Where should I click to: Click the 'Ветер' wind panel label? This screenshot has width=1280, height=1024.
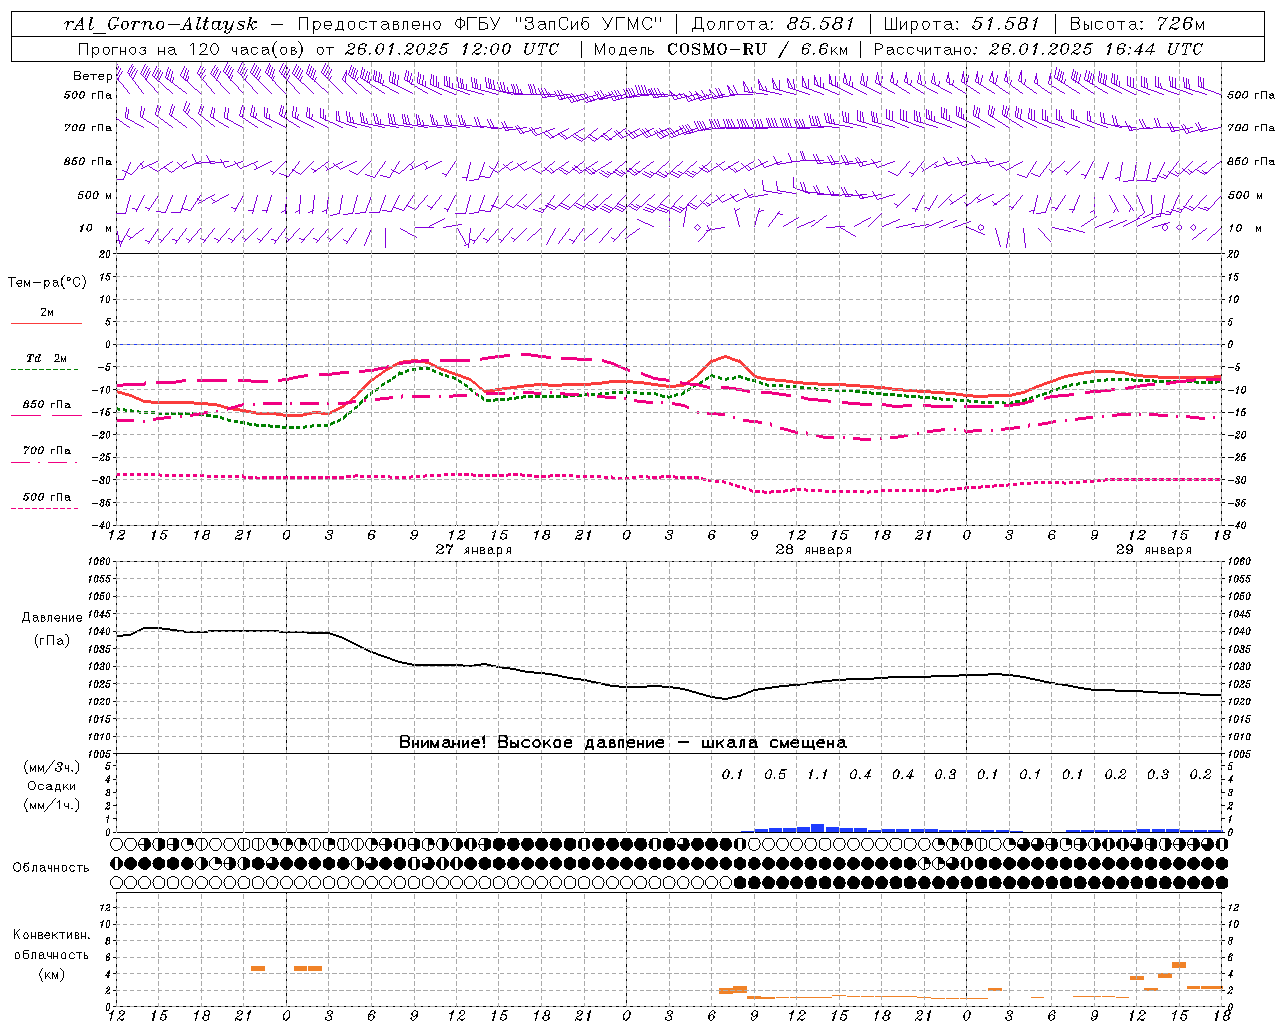click(x=93, y=76)
